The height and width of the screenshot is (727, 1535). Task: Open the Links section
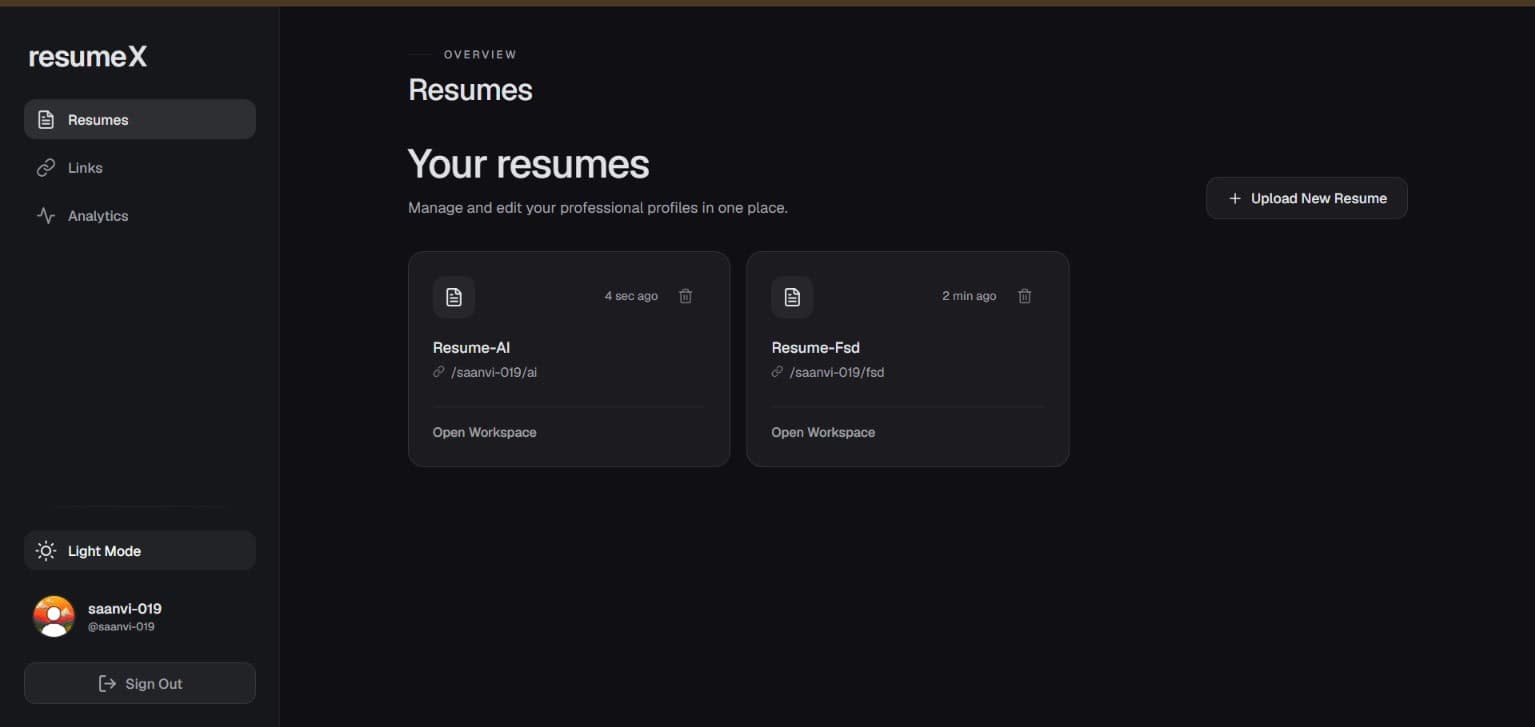click(140, 168)
